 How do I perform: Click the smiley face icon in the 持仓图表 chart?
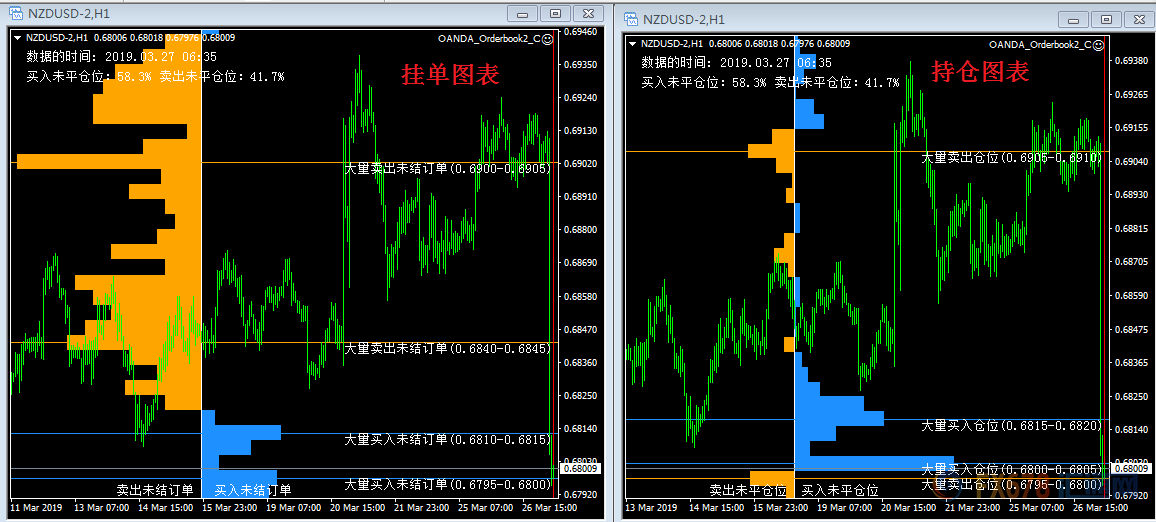[x=1098, y=46]
